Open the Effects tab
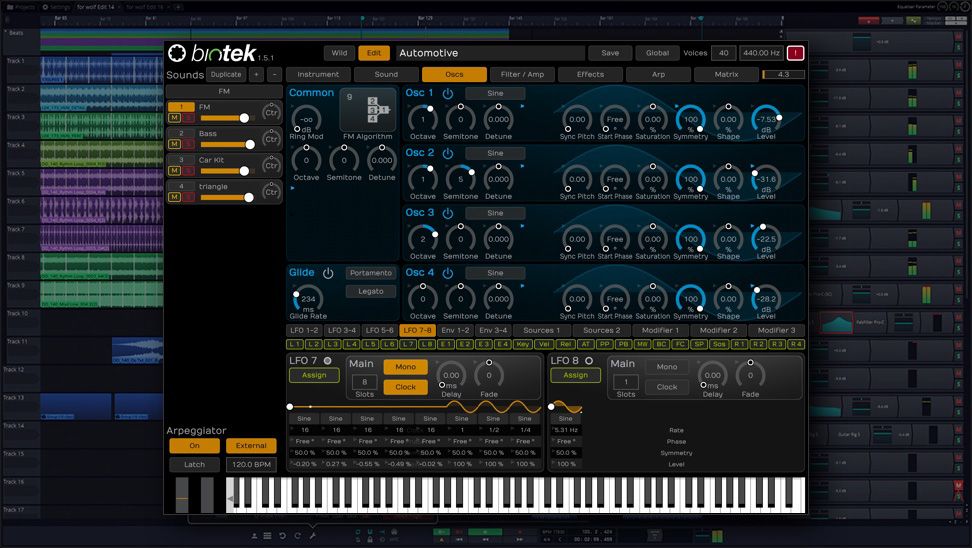 click(x=590, y=74)
